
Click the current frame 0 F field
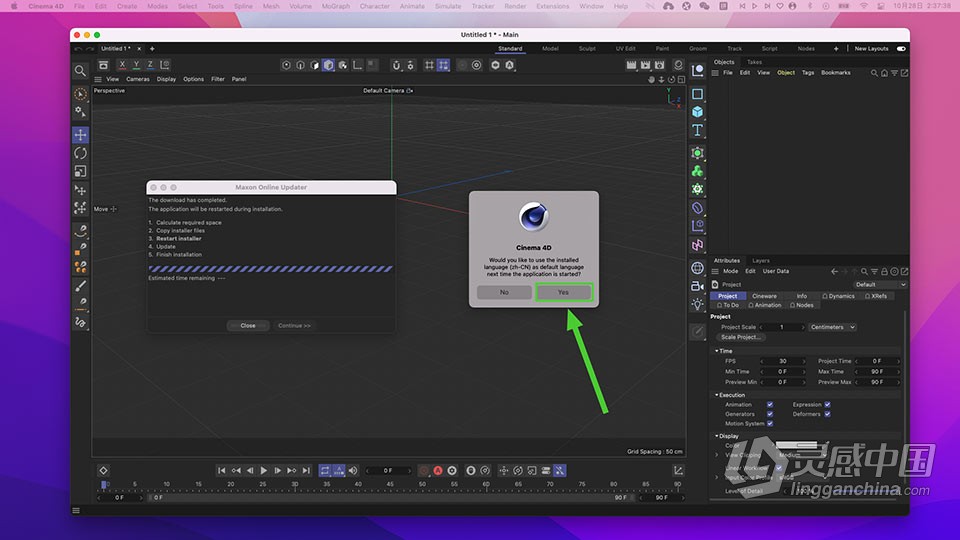click(x=388, y=470)
